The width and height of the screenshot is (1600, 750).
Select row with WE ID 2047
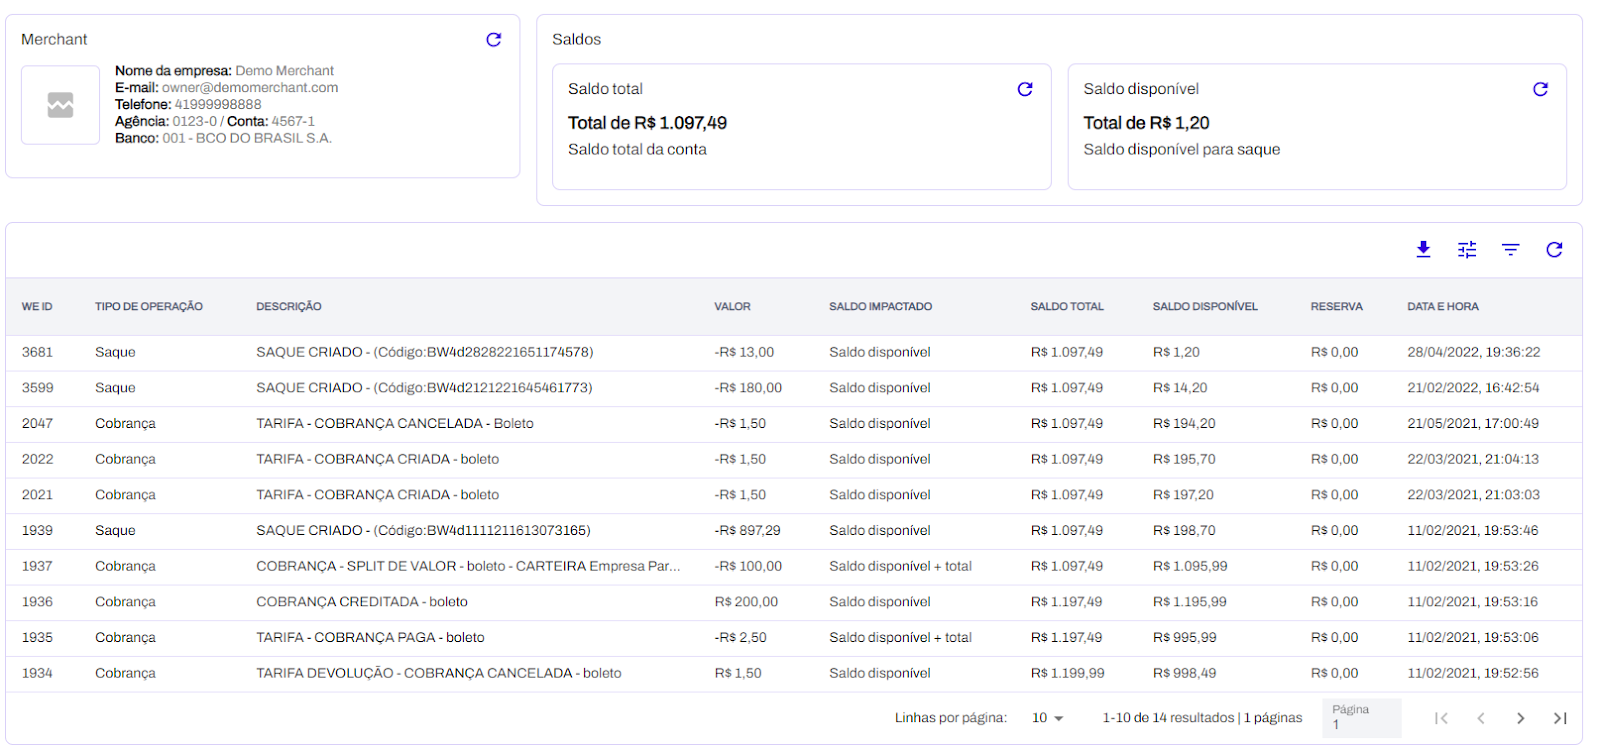pos(794,424)
